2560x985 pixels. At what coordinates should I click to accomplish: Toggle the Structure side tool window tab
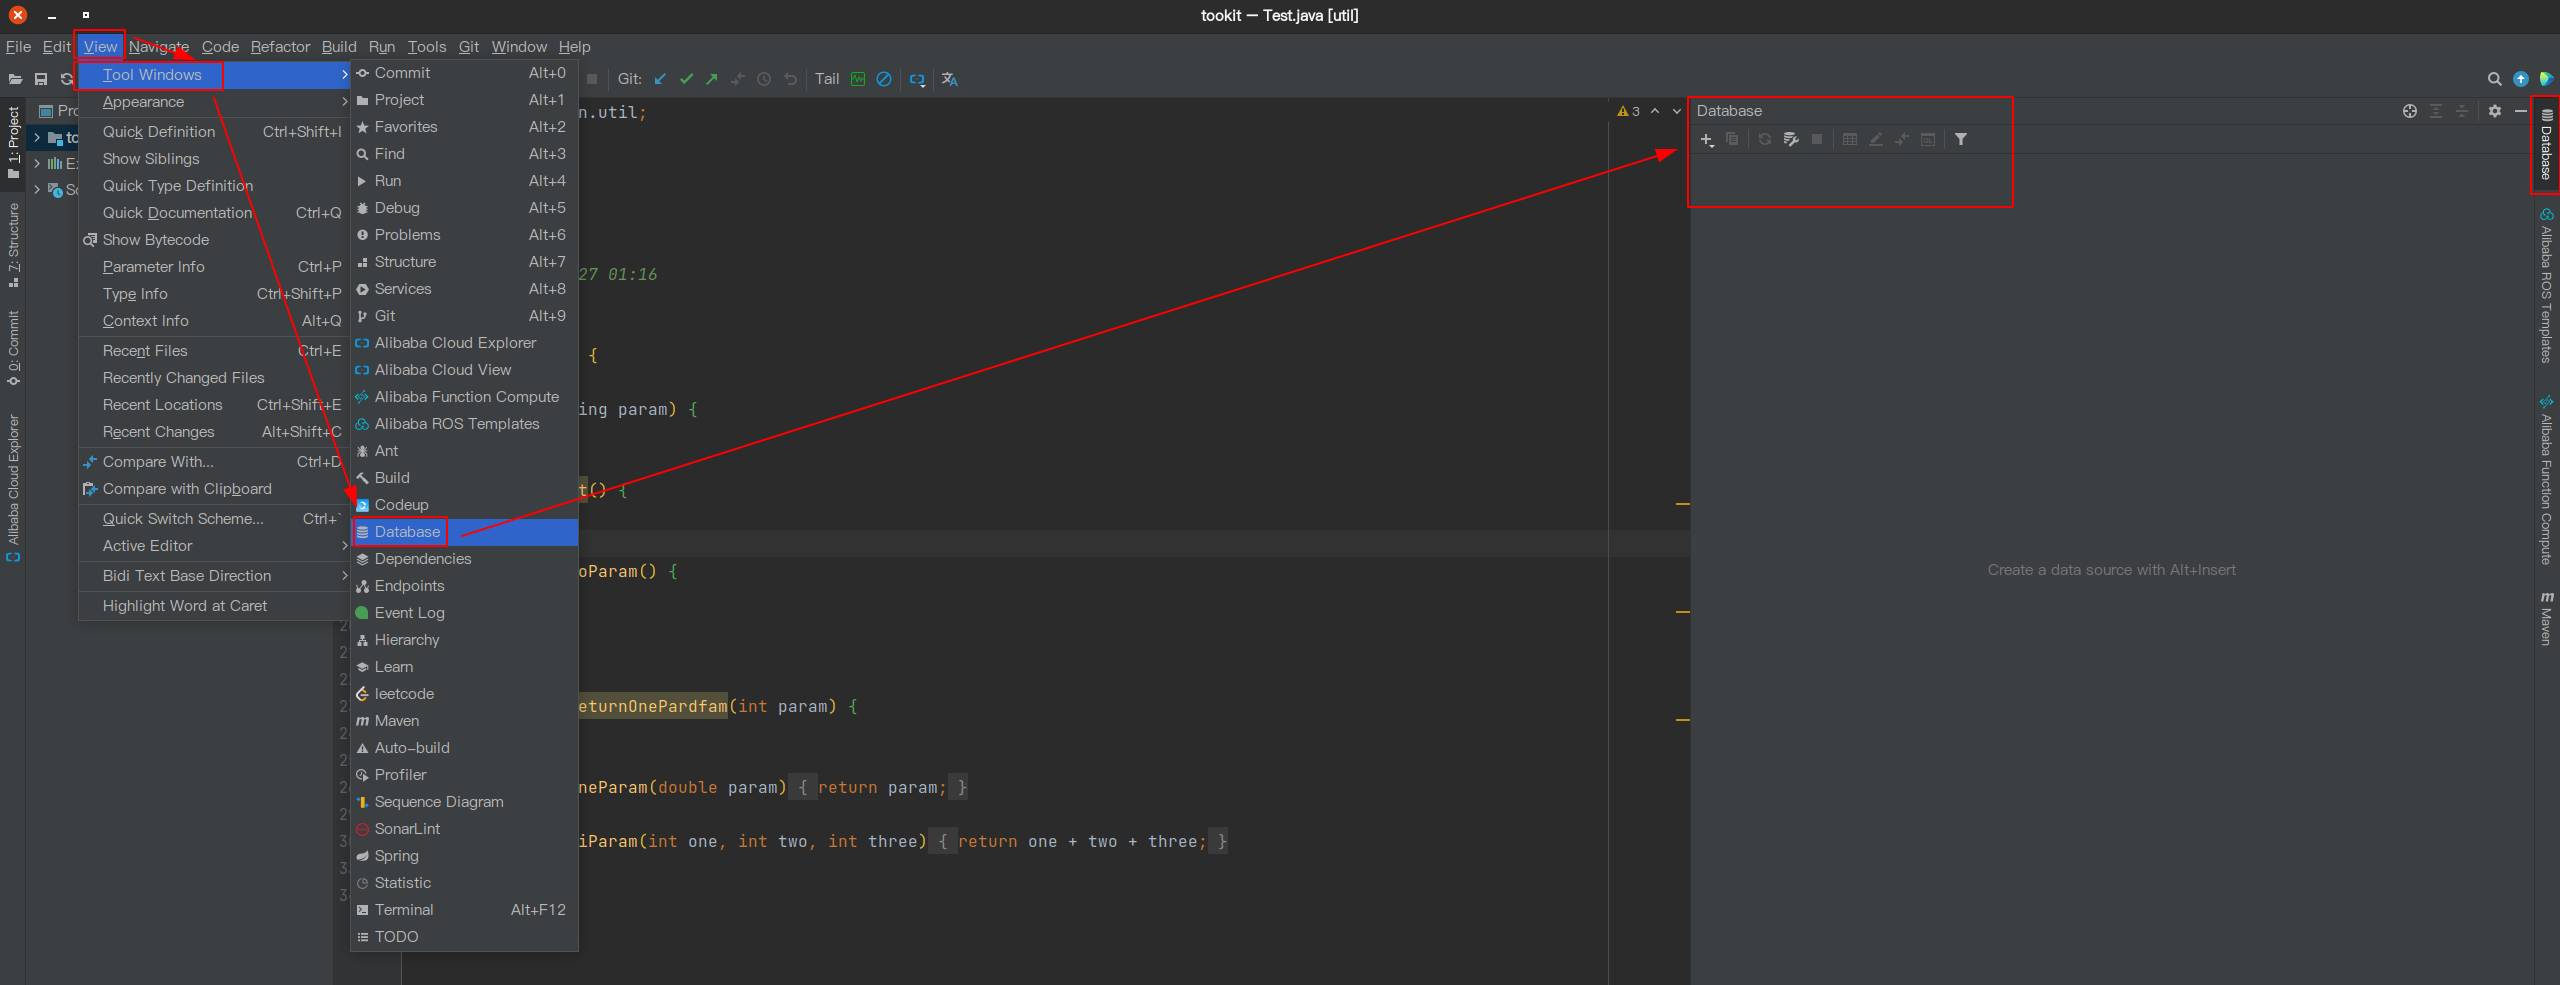point(13,245)
